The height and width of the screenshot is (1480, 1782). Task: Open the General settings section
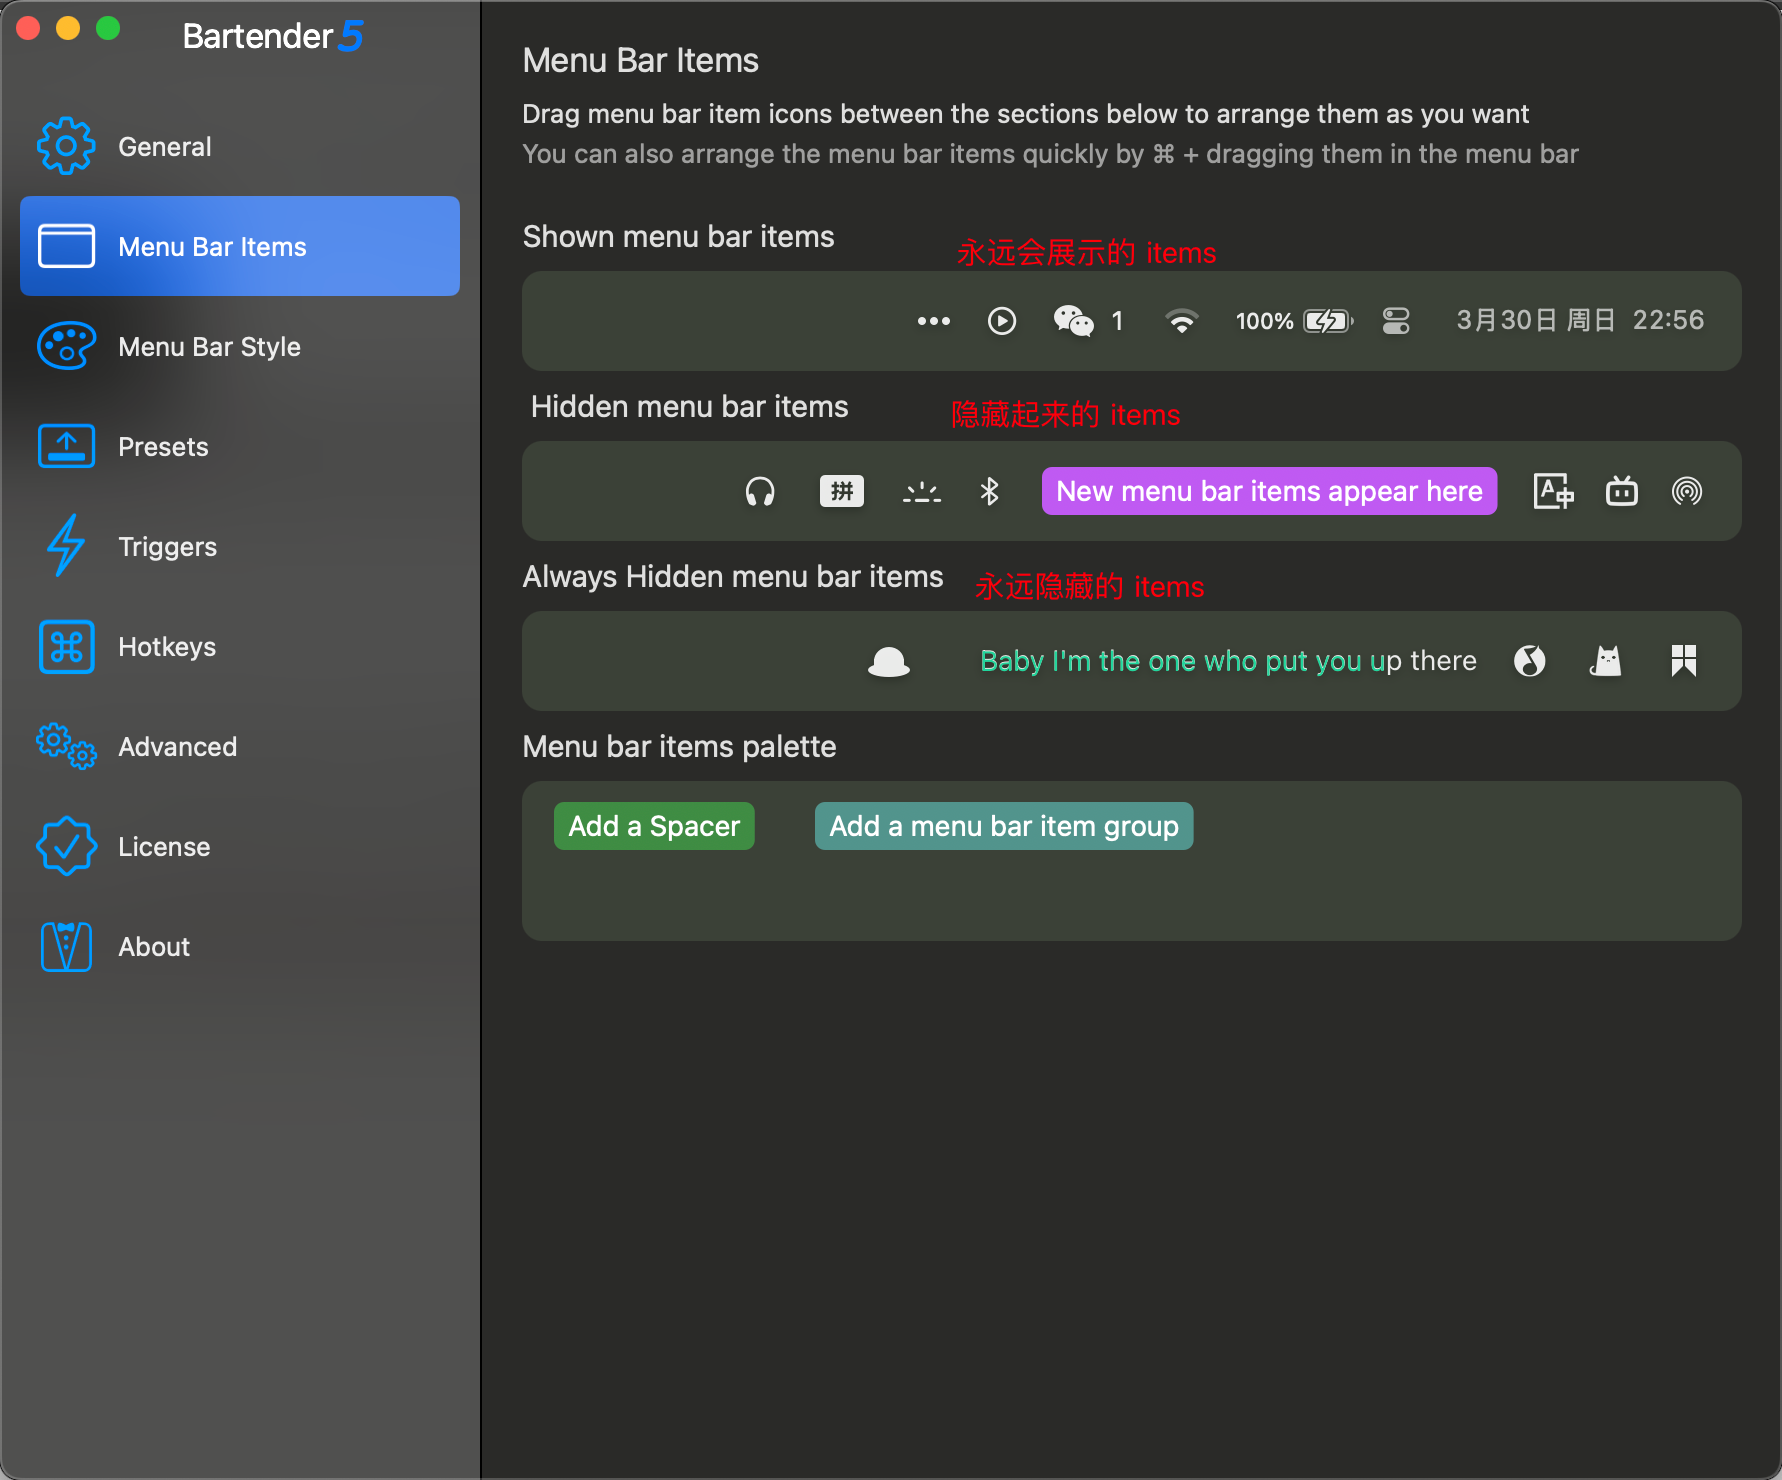pyautogui.click(x=240, y=146)
